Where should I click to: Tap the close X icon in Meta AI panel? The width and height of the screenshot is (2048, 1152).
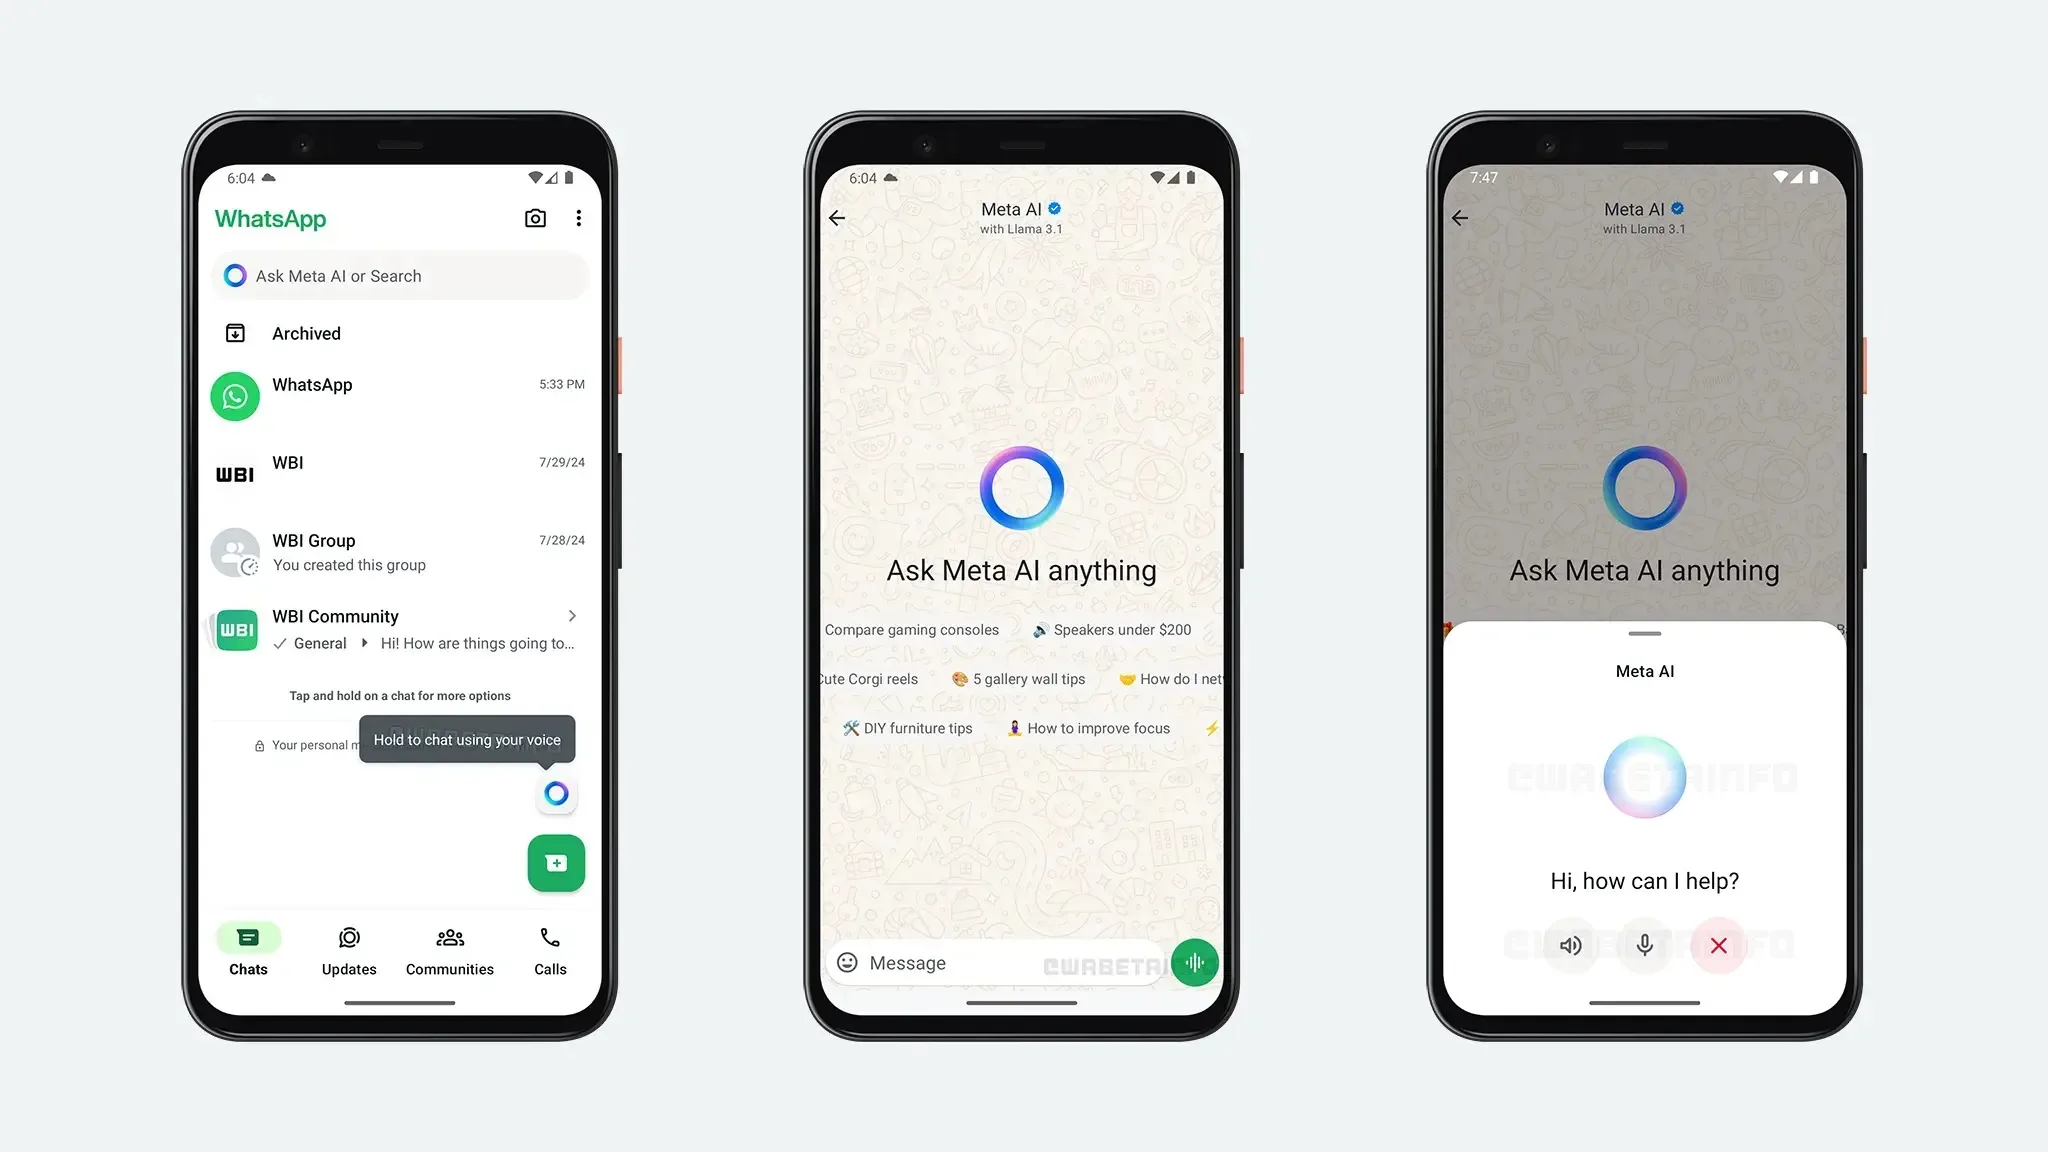tap(1719, 945)
